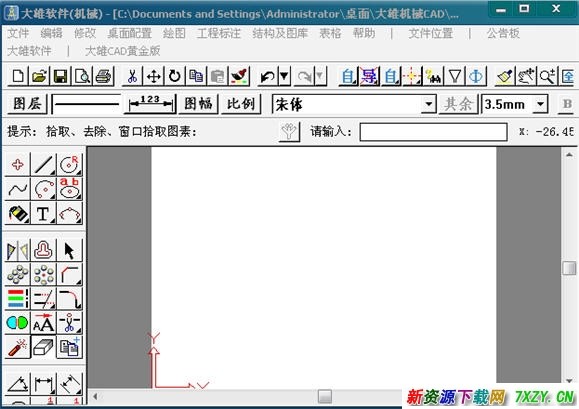Select the angle dimension tool
This screenshot has height=409, width=579.
17,384
